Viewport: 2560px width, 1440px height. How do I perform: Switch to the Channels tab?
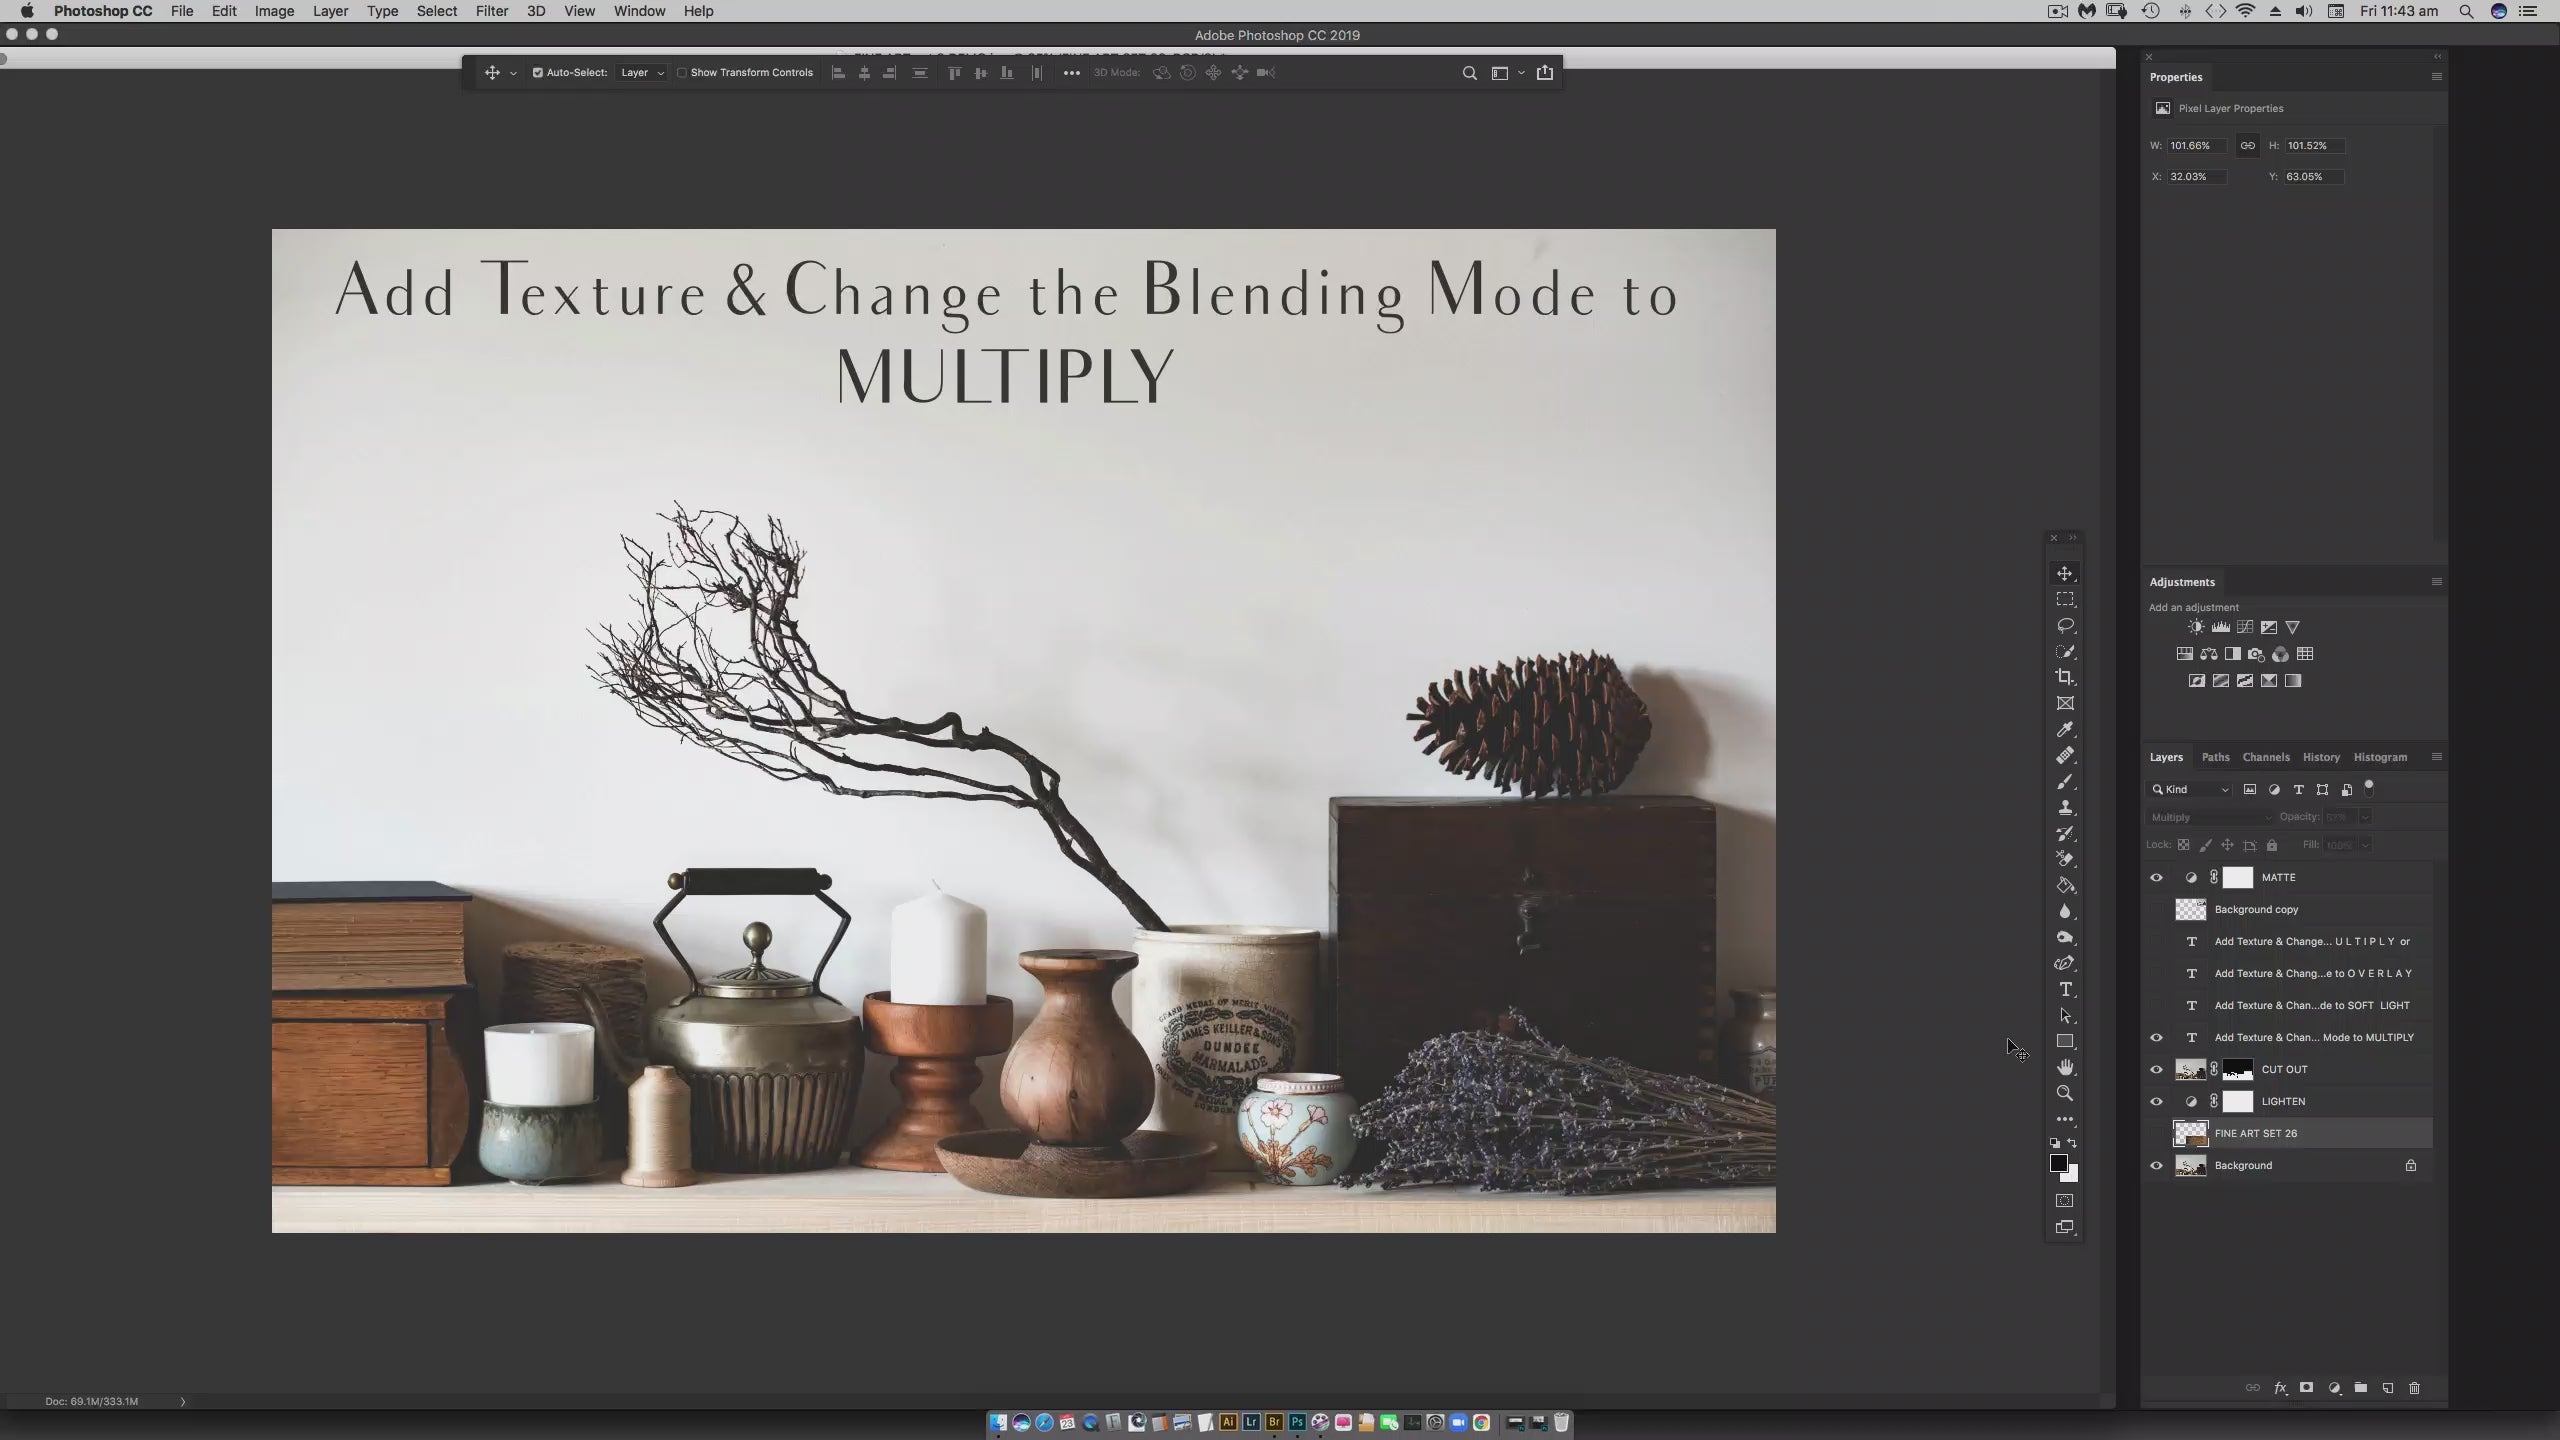[x=2265, y=757]
